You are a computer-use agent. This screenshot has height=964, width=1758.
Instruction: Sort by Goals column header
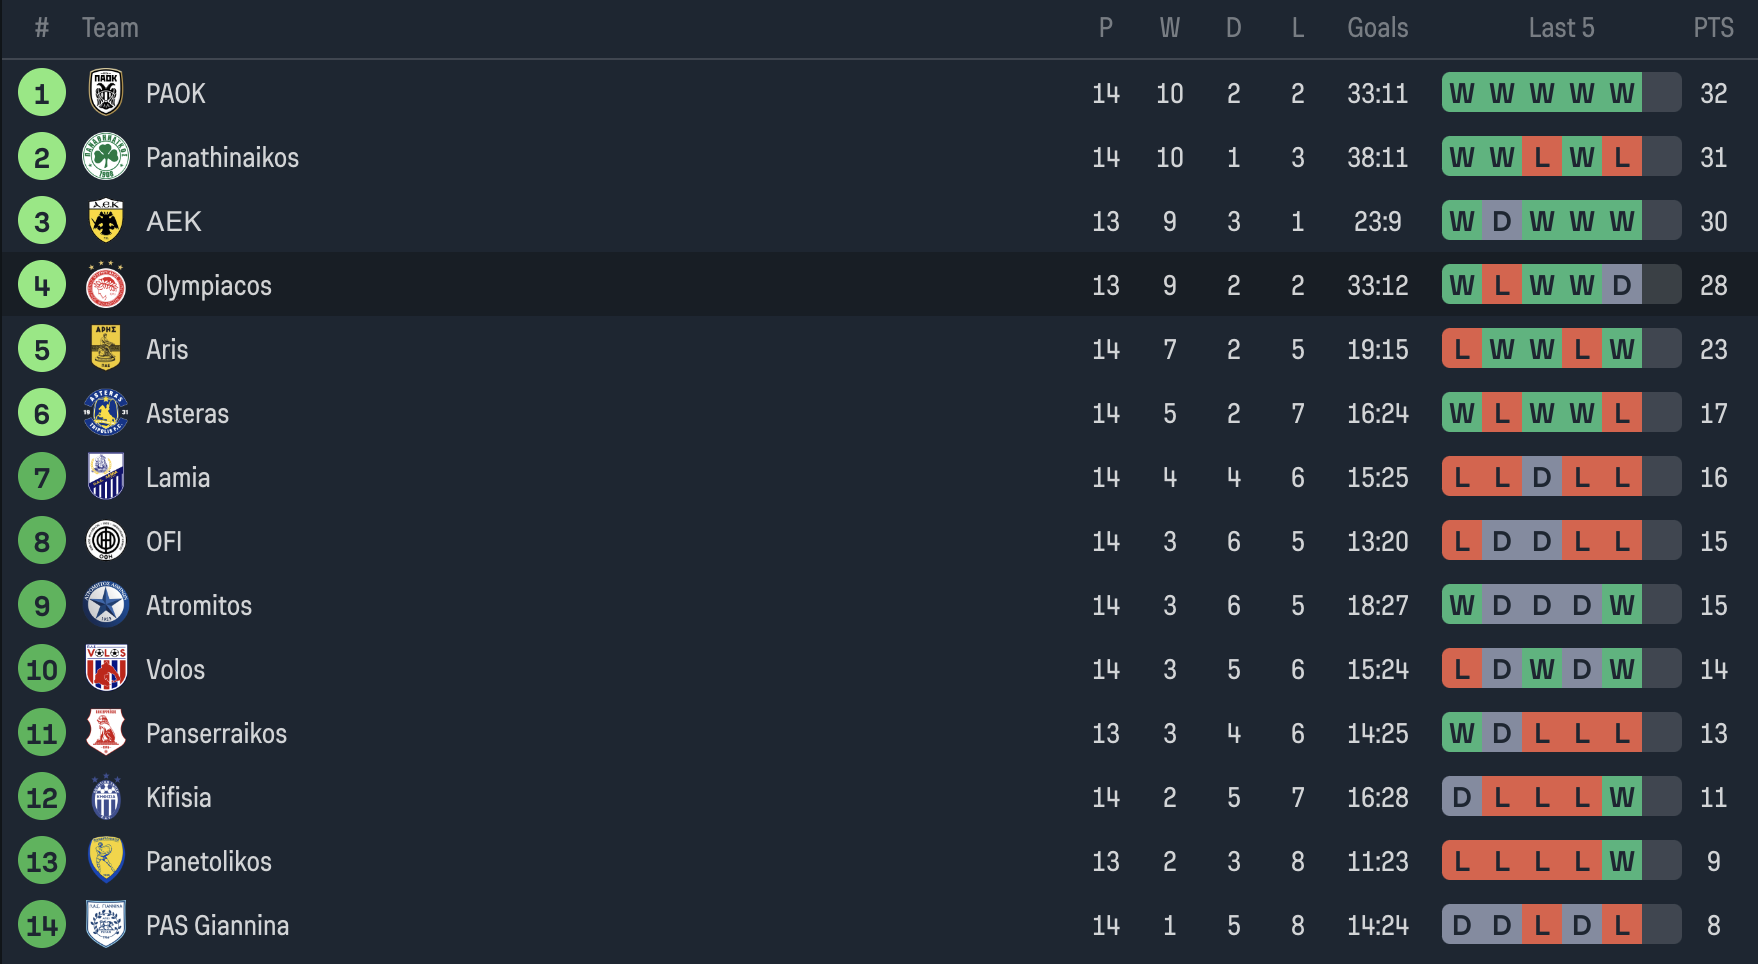[1377, 28]
